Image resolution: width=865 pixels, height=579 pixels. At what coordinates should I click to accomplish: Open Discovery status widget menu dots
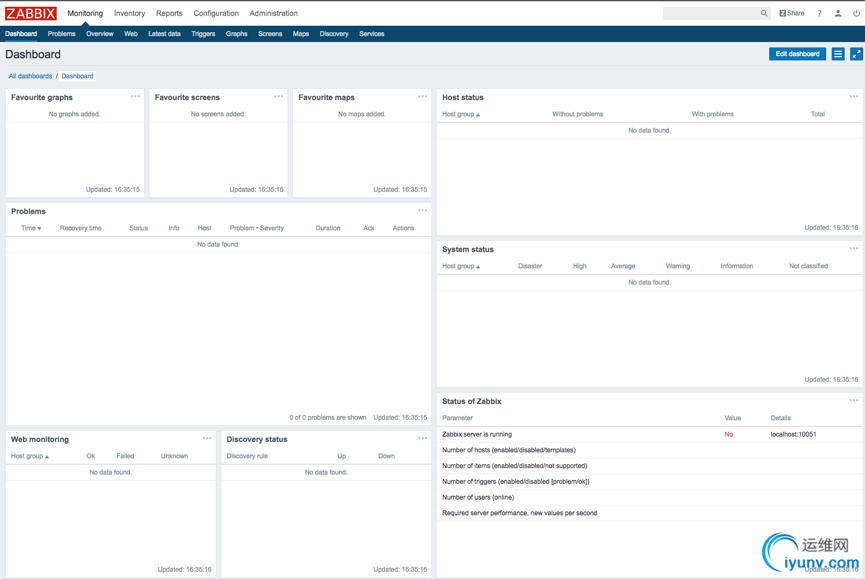[x=423, y=438]
